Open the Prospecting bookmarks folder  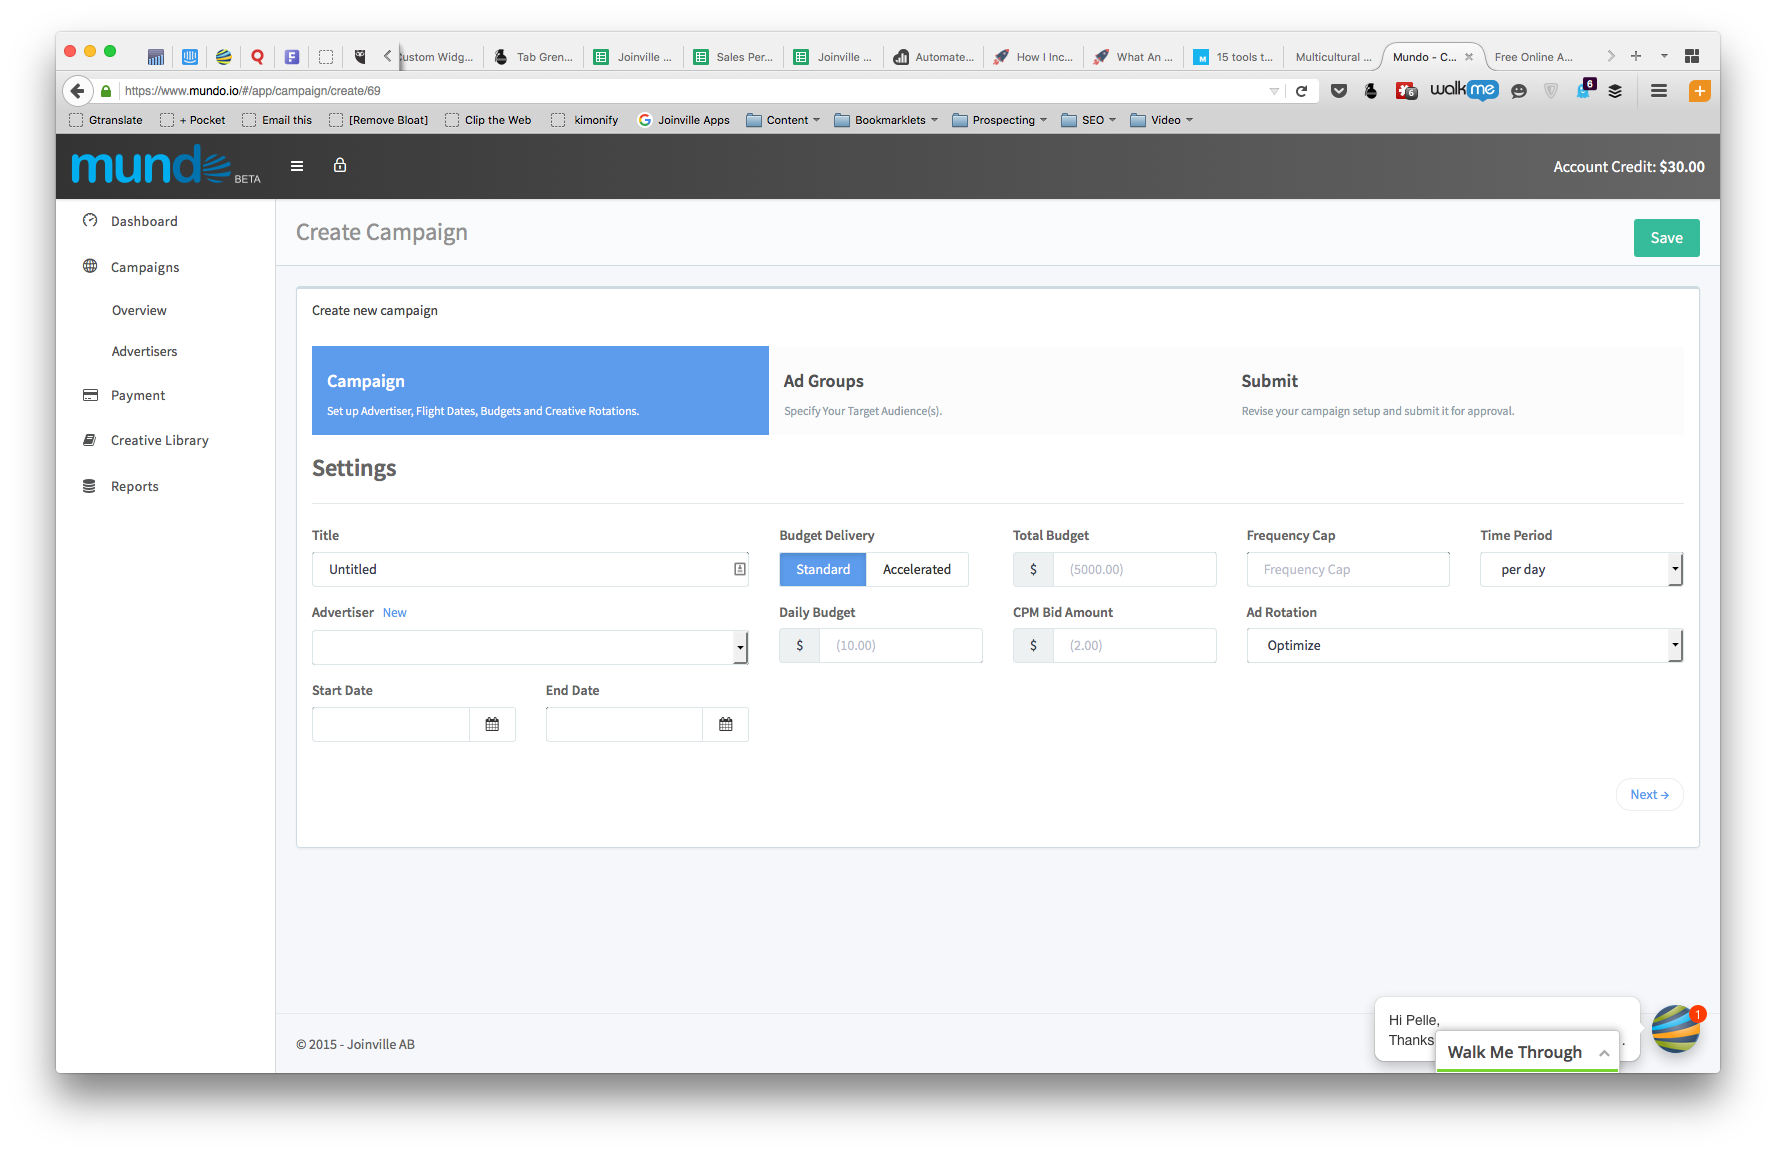pos(999,120)
